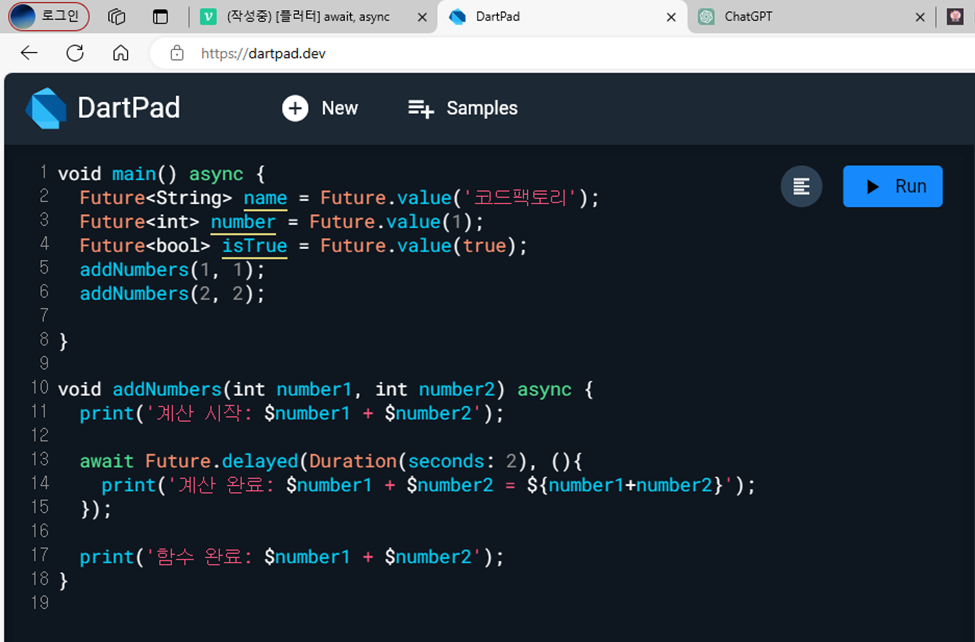This screenshot has width=975, height=642.
Task: View site info via the lock icon
Action: [x=177, y=54]
